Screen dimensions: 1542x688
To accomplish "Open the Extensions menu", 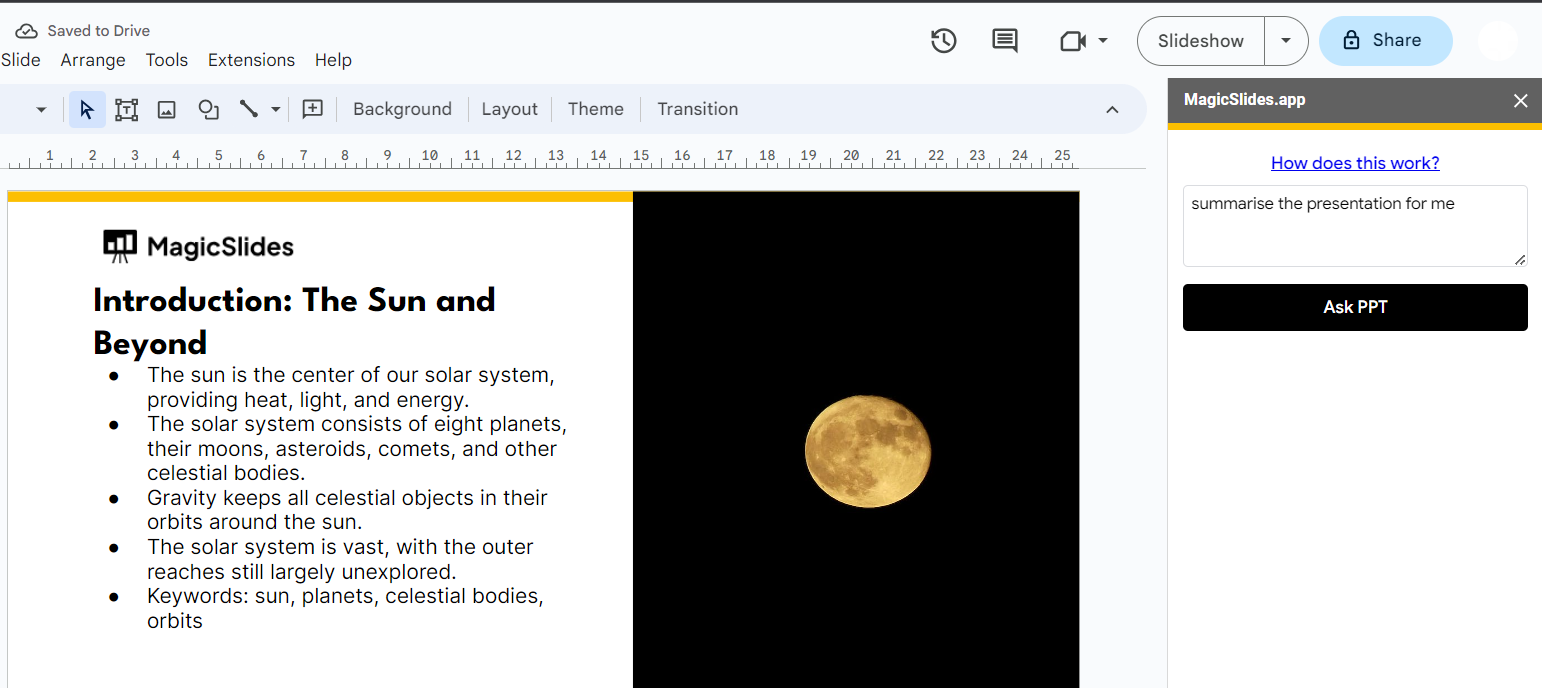I will pyautogui.click(x=251, y=60).
